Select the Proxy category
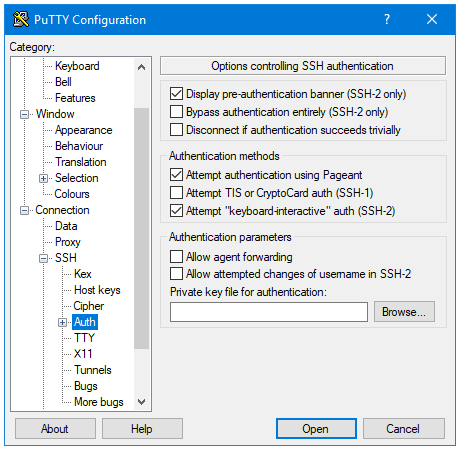The image size is (459, 449). click(68, 242)
